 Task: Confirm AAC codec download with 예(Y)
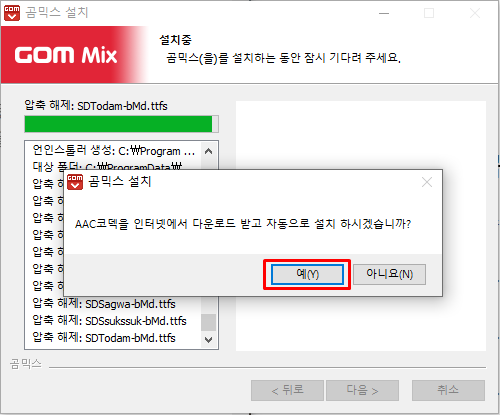[307, 274]
